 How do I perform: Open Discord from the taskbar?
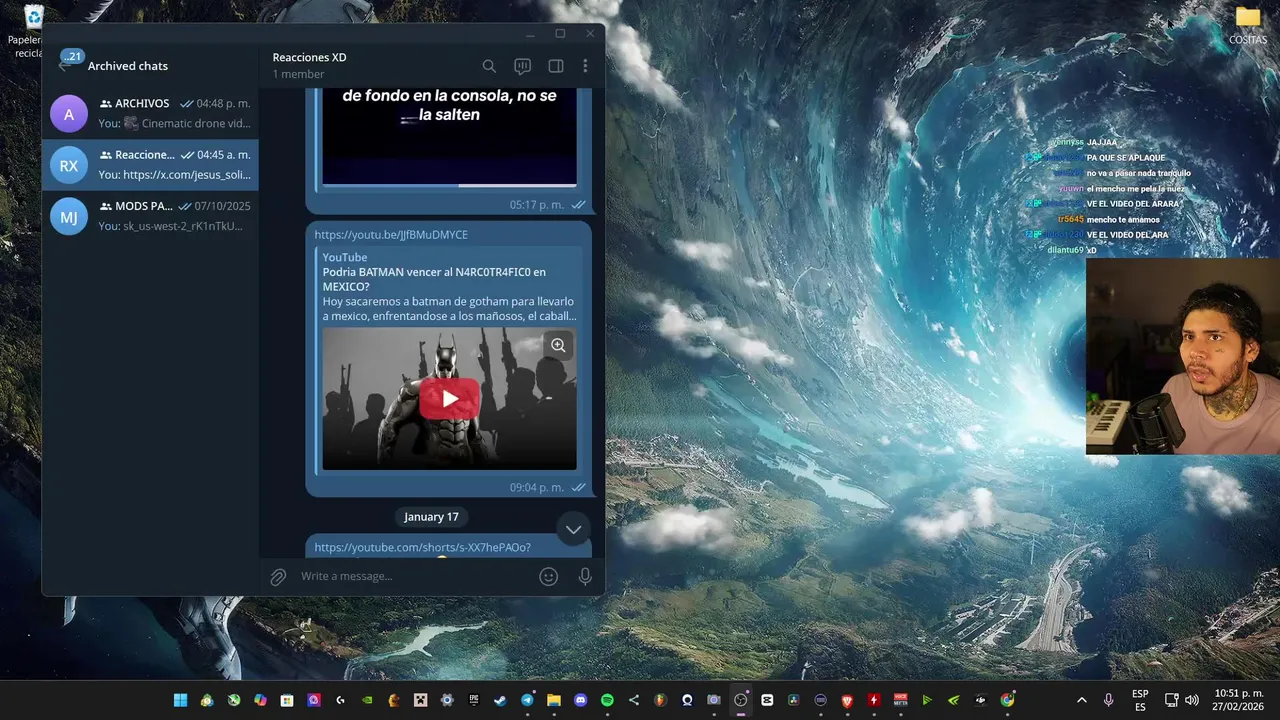tap(580, 700)
